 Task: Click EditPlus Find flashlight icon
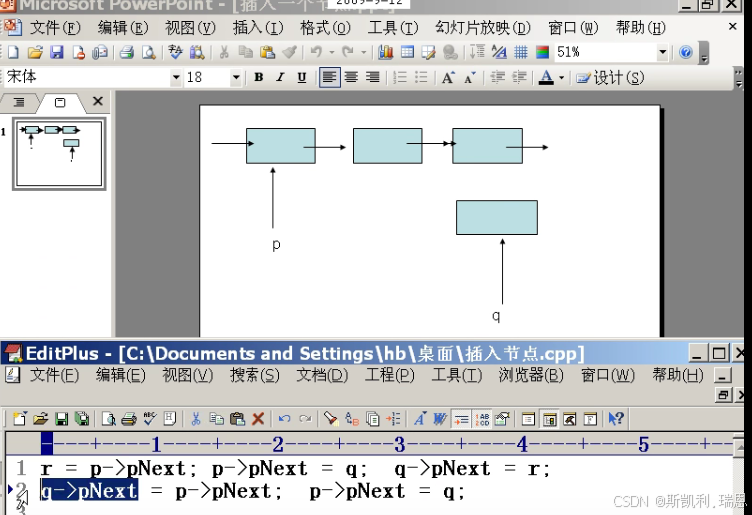click(330, 419)
